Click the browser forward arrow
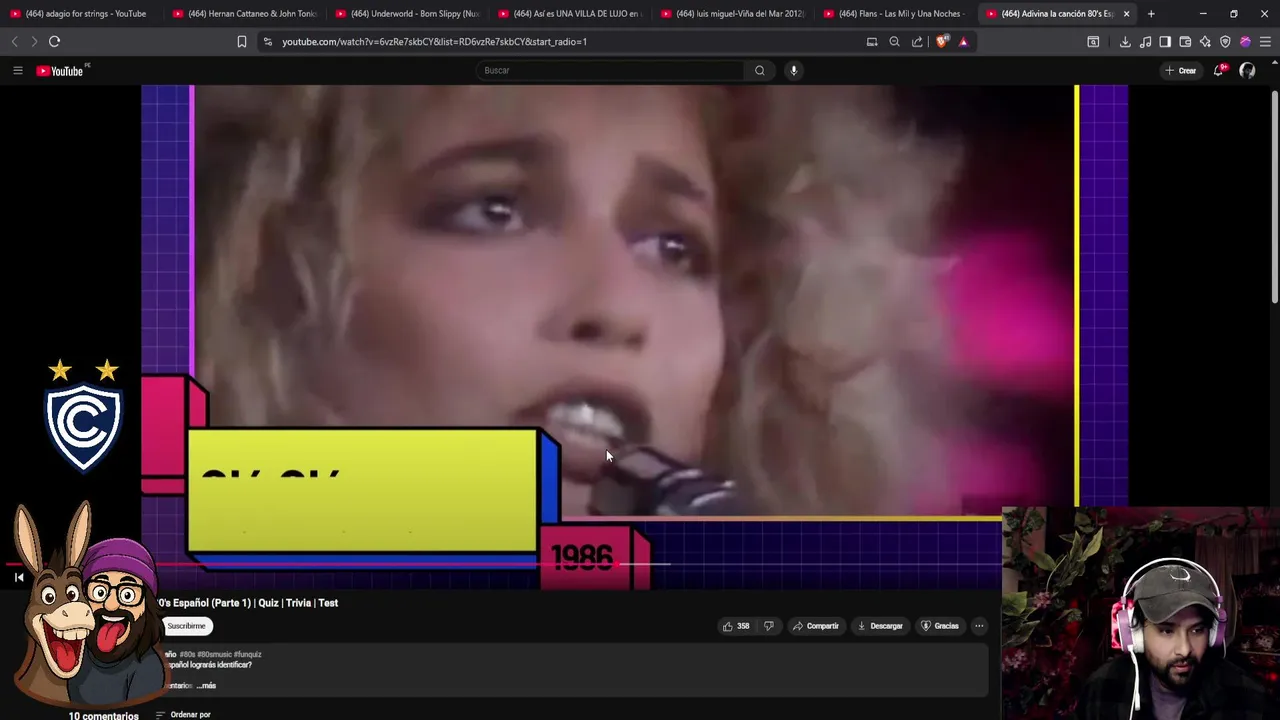This screenshot has height=720, width=1280. coord(34,41)
